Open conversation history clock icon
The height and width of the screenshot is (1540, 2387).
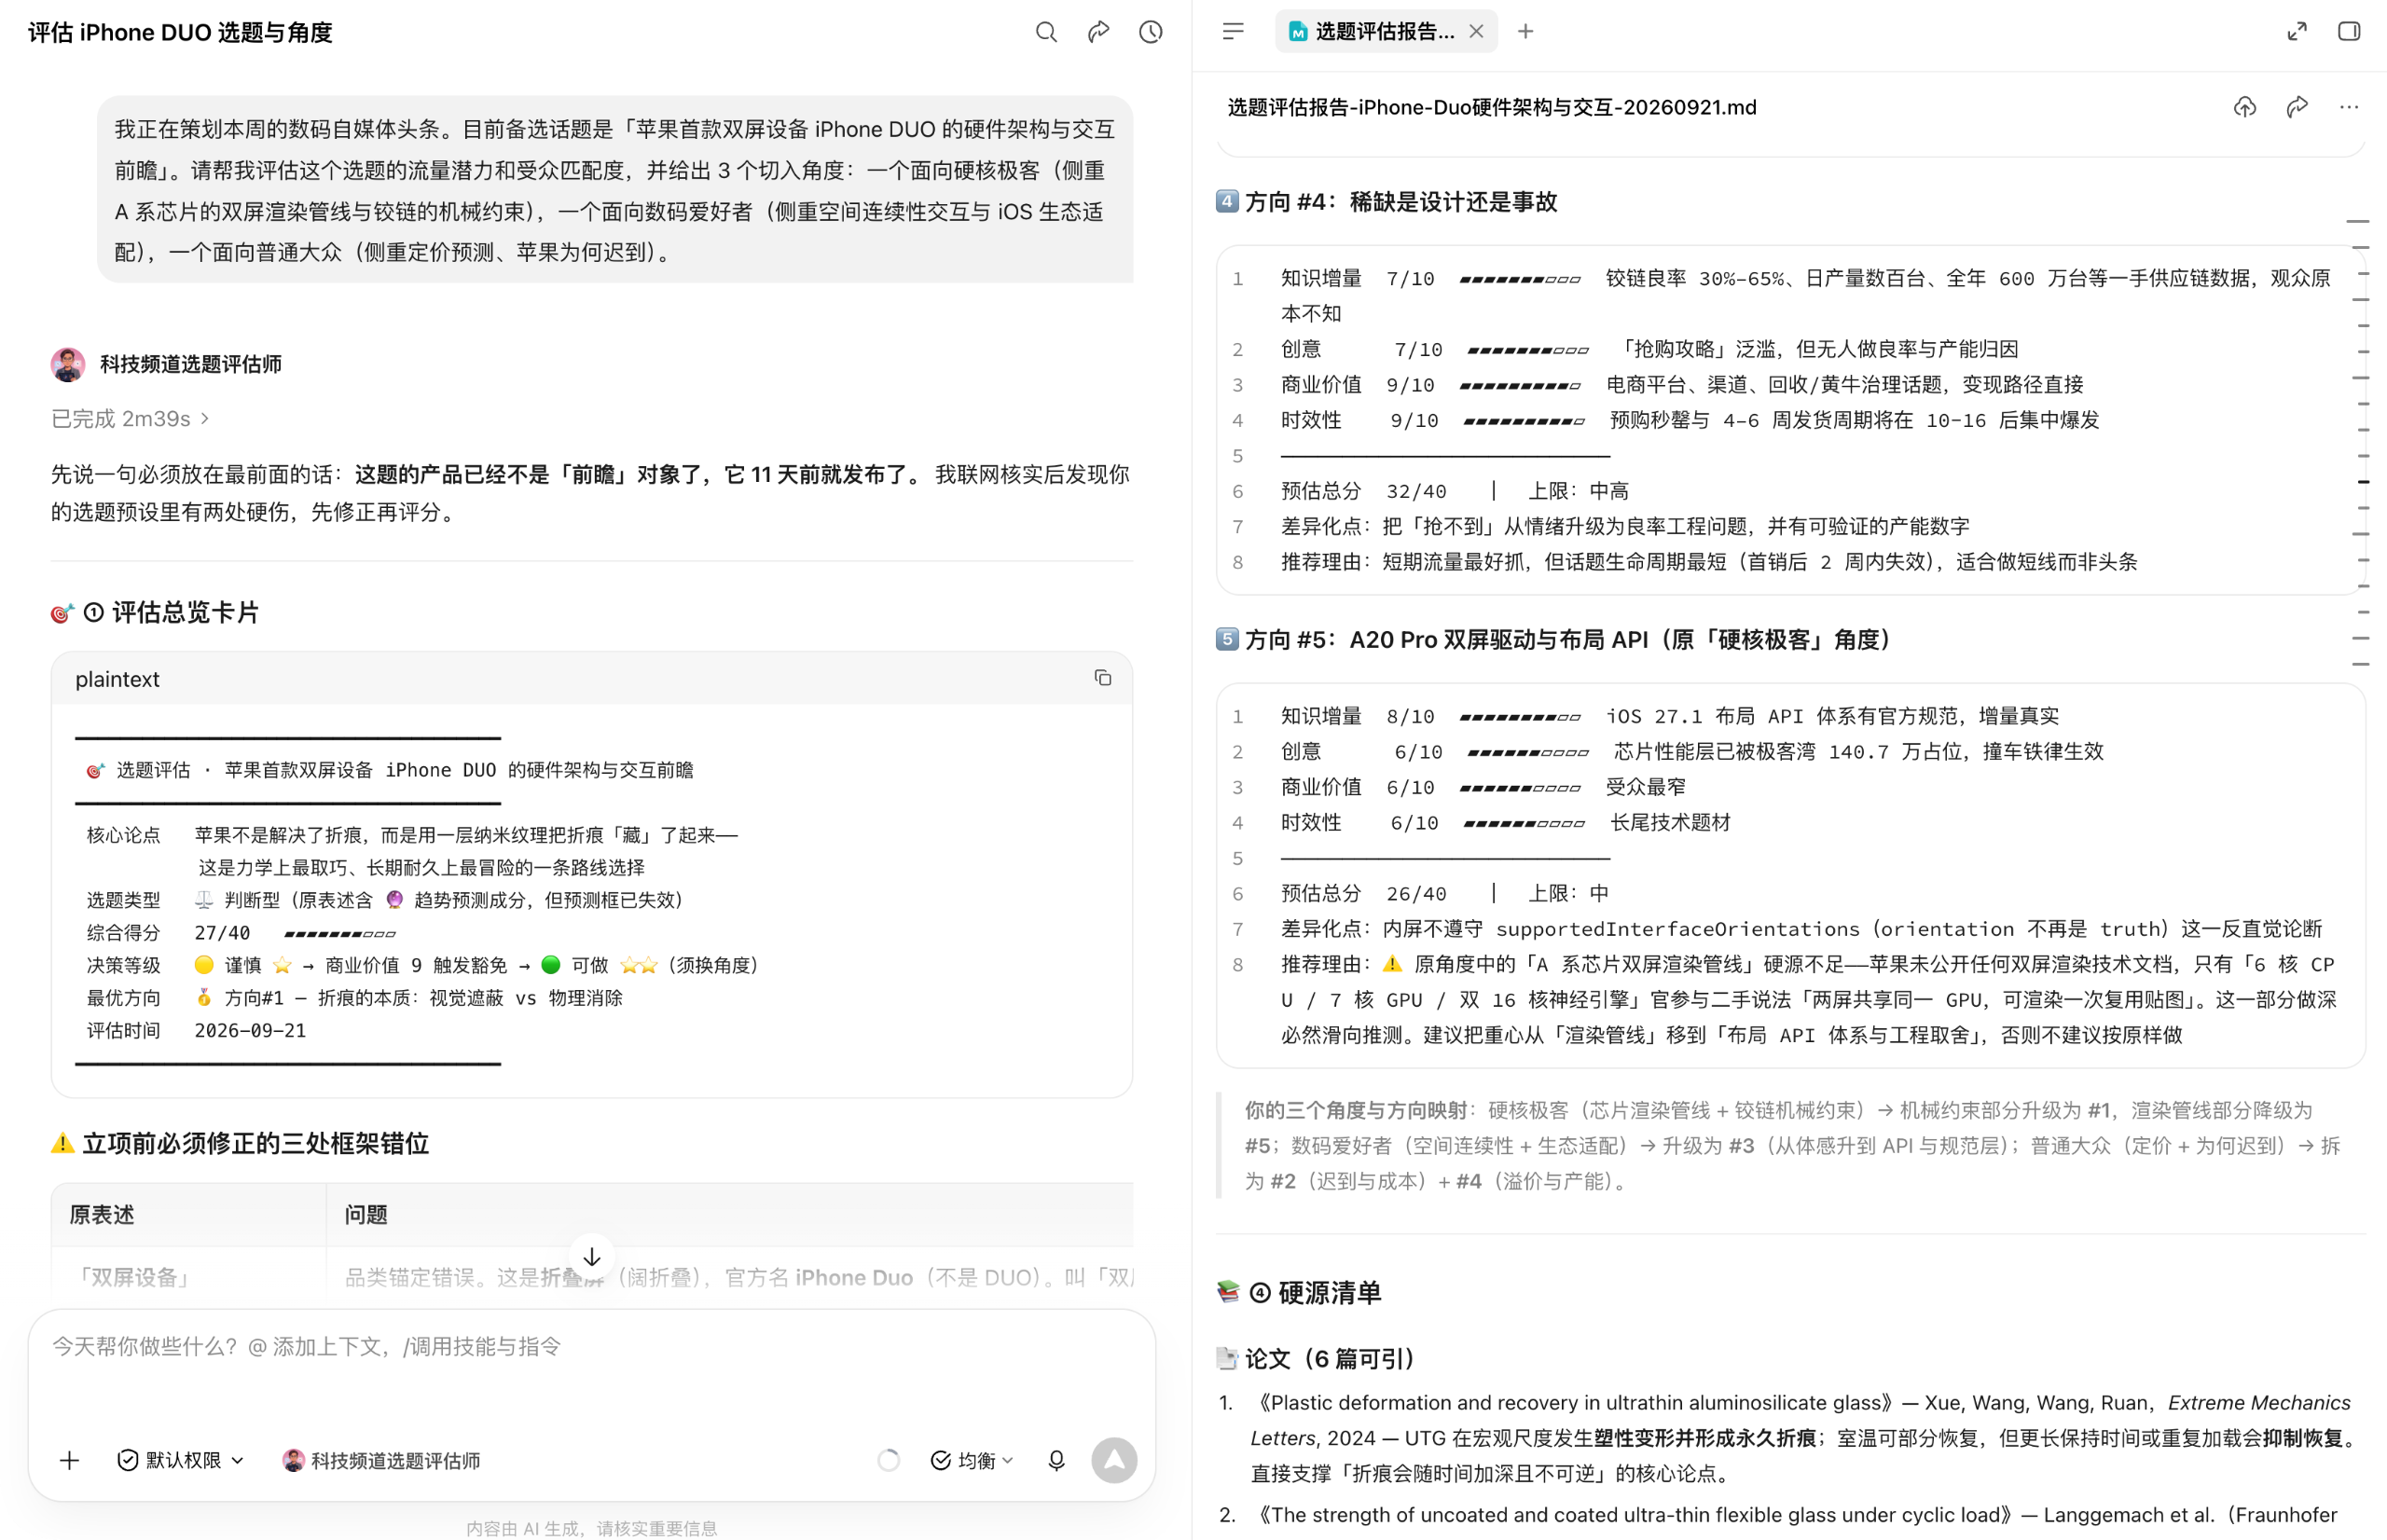coord(1151,32)
